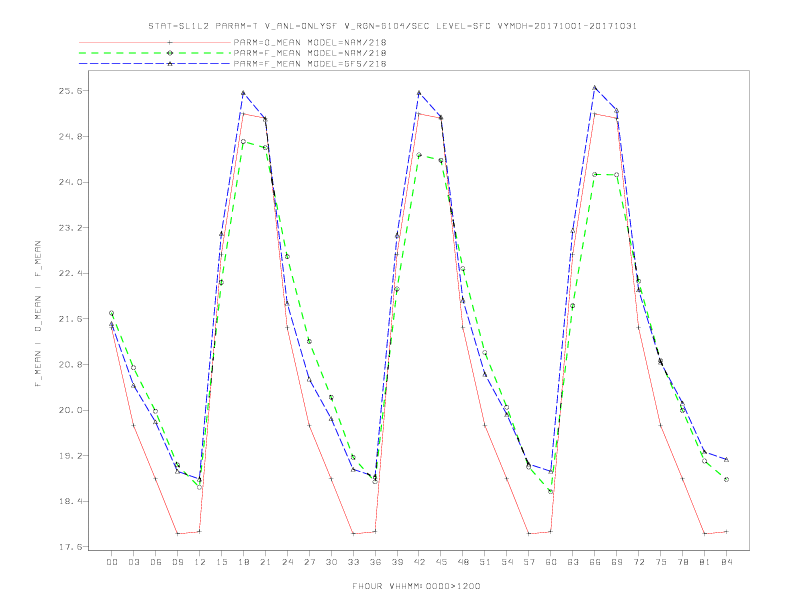Screen dimensions: 792x612
Task: Click red O_MEAN plus marker at hour 84
Action: click(726, 531)
